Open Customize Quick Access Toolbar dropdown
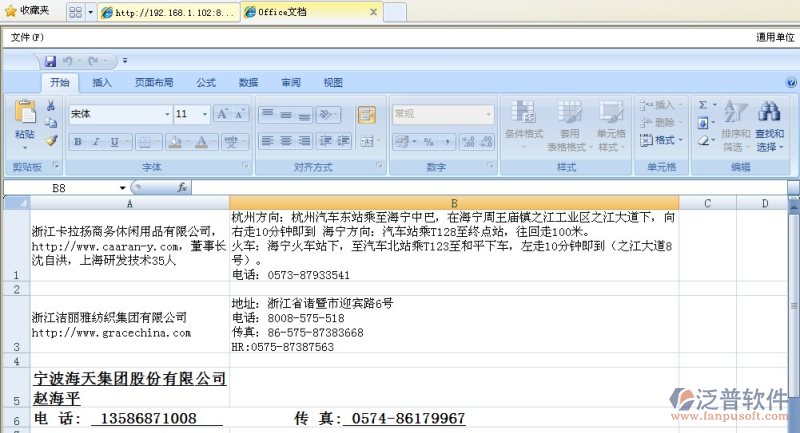The image size is (800, 433). (125, 61)
